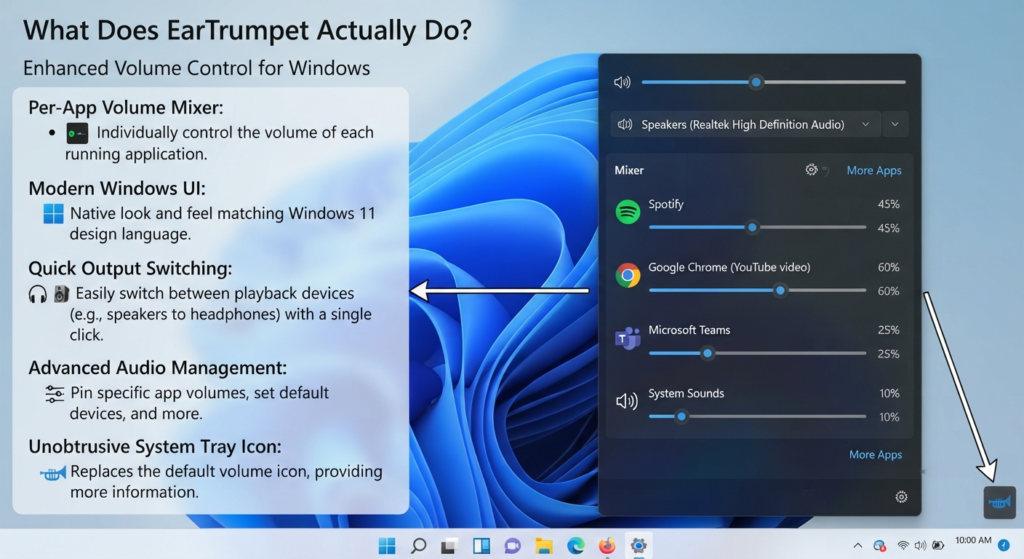Viewport: 1024px width, 559px height.
Task: Open Task View from the taskbar
Action: 449,546
